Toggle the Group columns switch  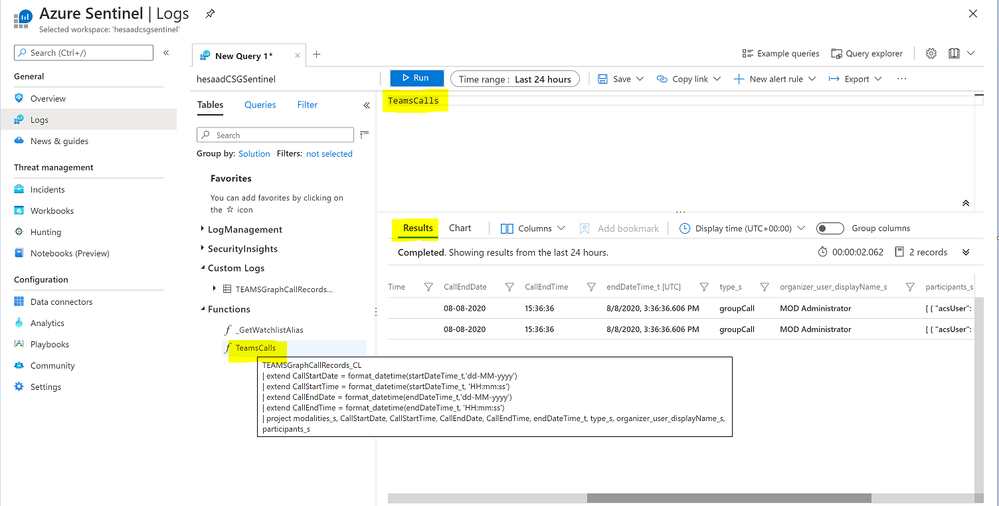click(x=830, y=228)
